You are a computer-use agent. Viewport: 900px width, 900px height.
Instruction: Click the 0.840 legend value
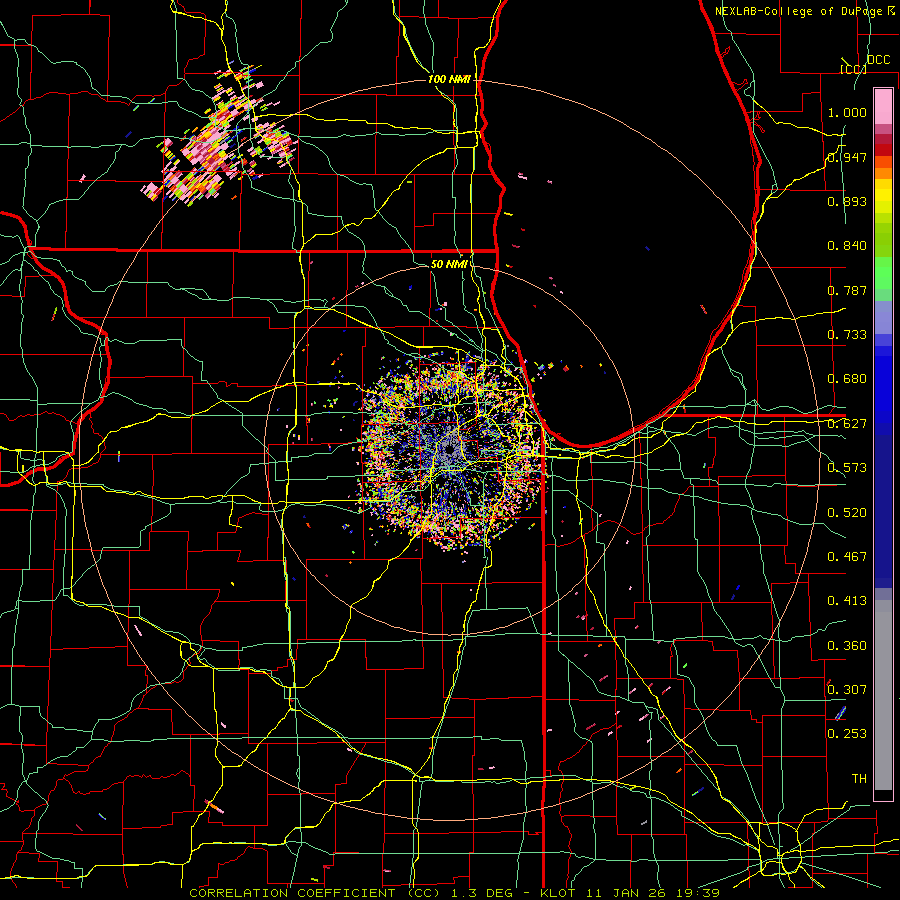(847, 246)
